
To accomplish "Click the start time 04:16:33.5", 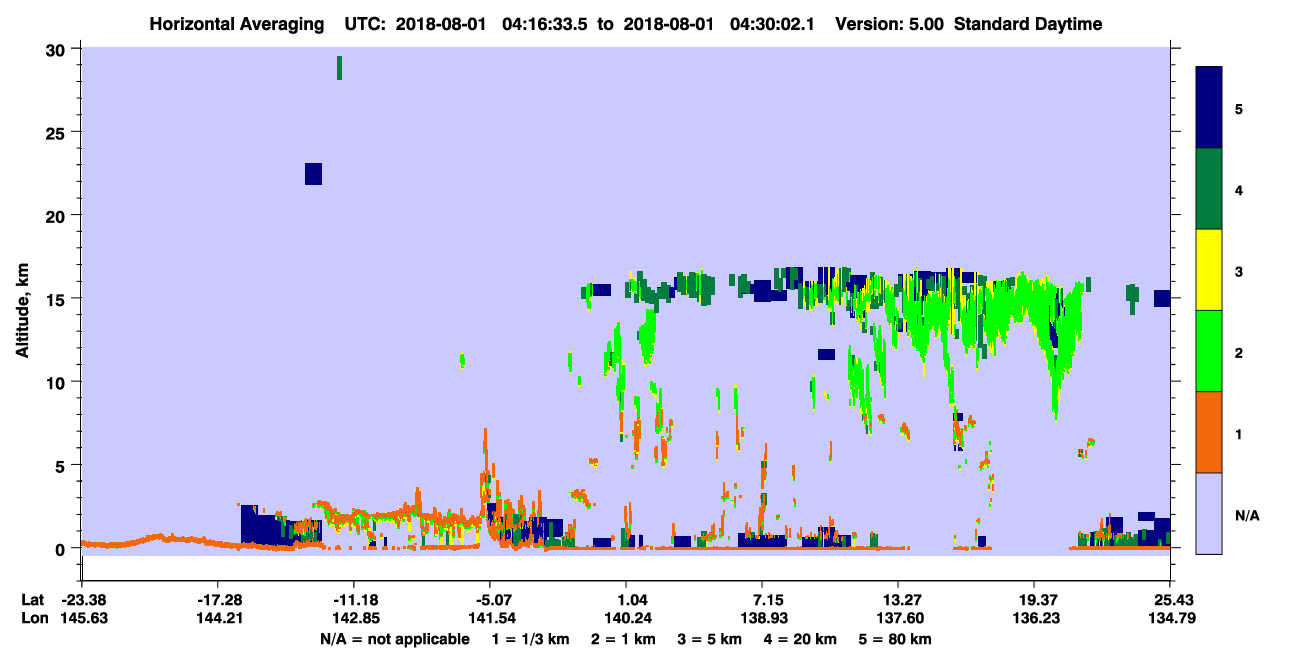I will (x=546, y=24).
